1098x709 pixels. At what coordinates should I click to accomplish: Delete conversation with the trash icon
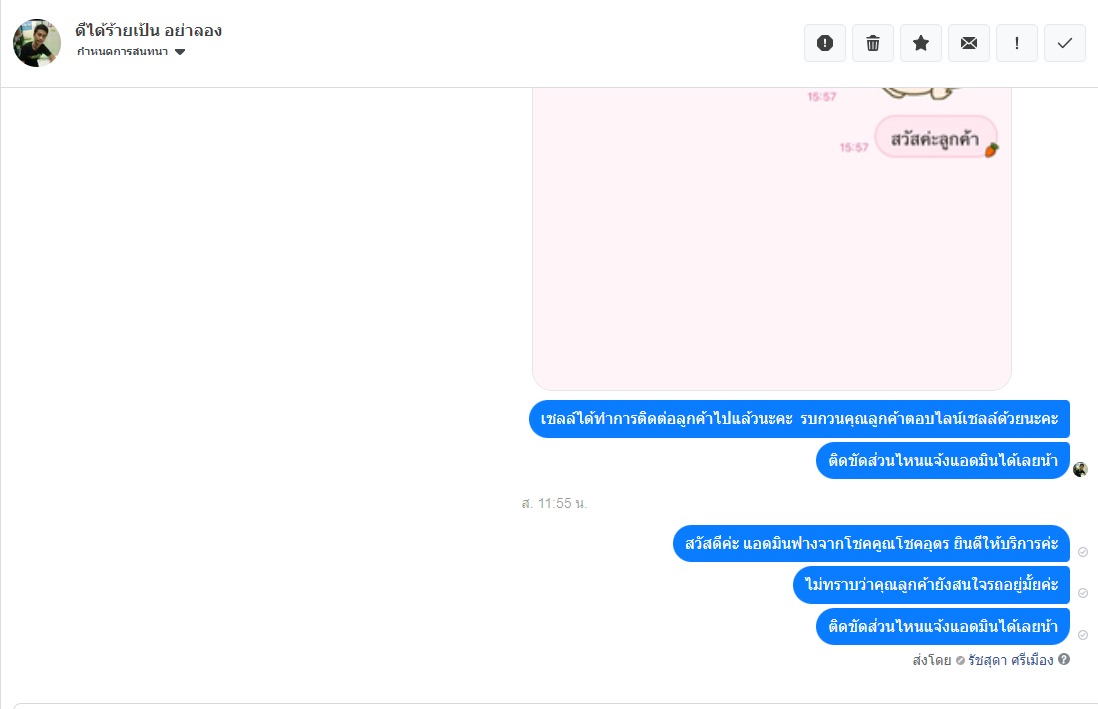873,43
